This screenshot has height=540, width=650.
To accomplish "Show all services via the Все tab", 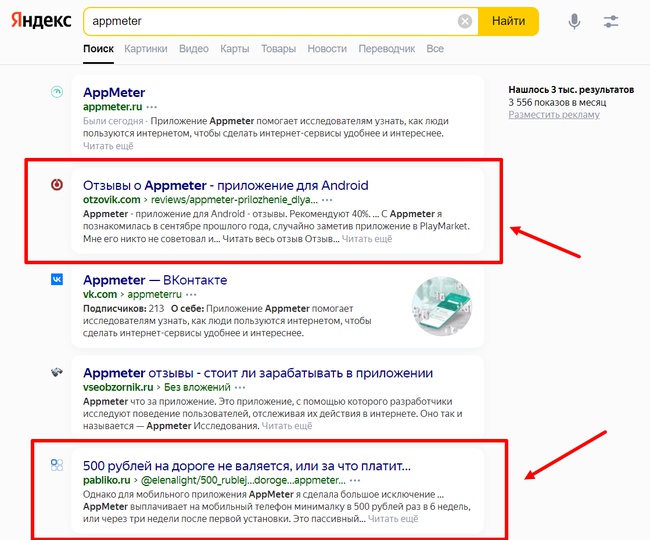I will (435, 49).
